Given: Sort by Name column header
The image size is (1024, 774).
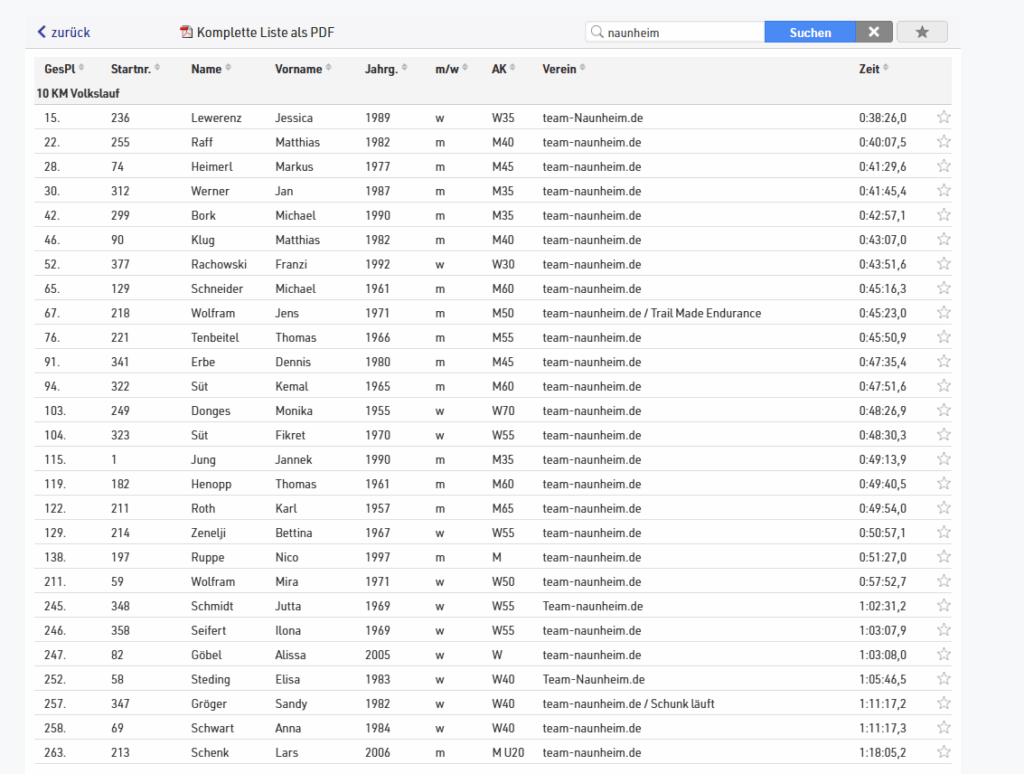Looking at the screenshot, I should (x=211, y=69).
